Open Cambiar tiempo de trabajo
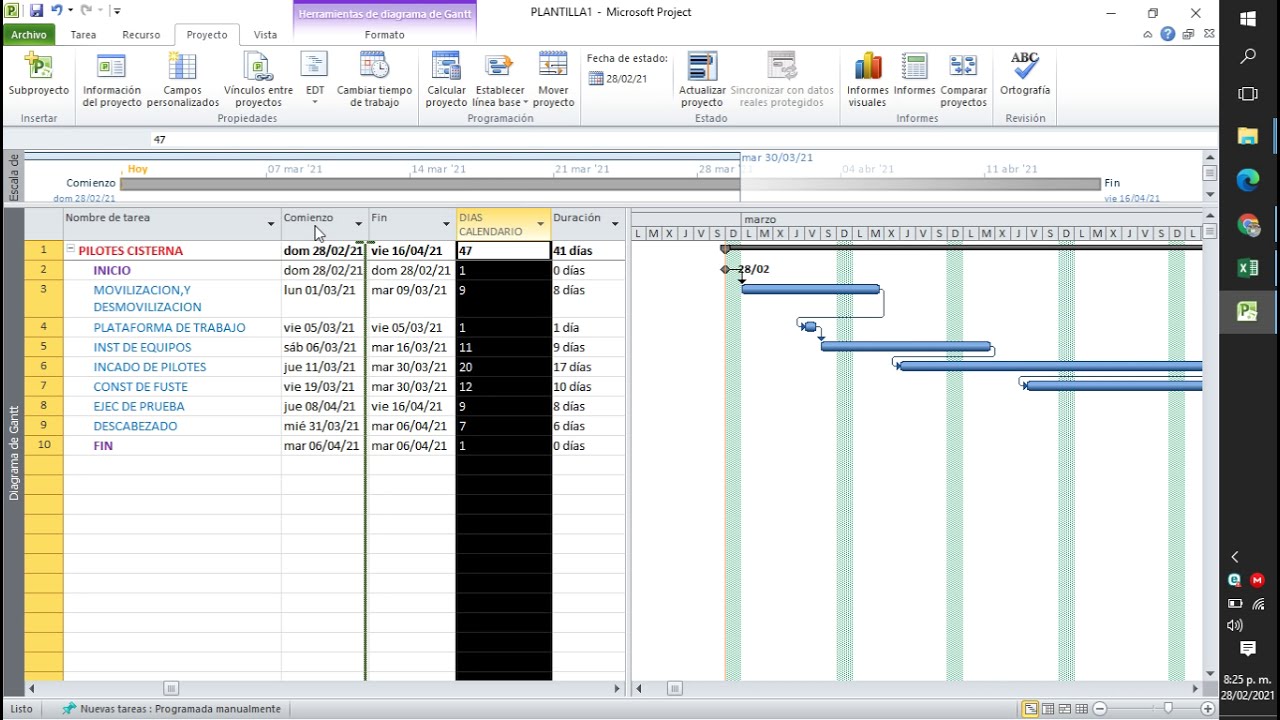 tap(375, 78)
